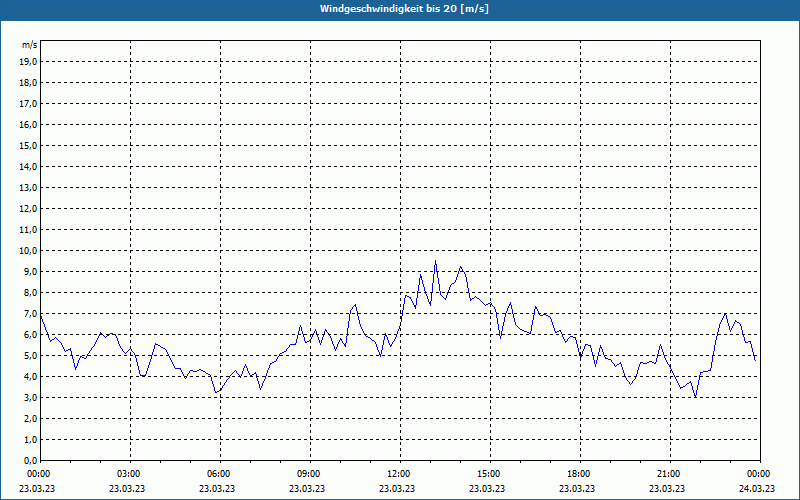Viewport: 800px width, 500px height.
Task: Select the m/s unit label on y-axis
Action: [30, 45]
